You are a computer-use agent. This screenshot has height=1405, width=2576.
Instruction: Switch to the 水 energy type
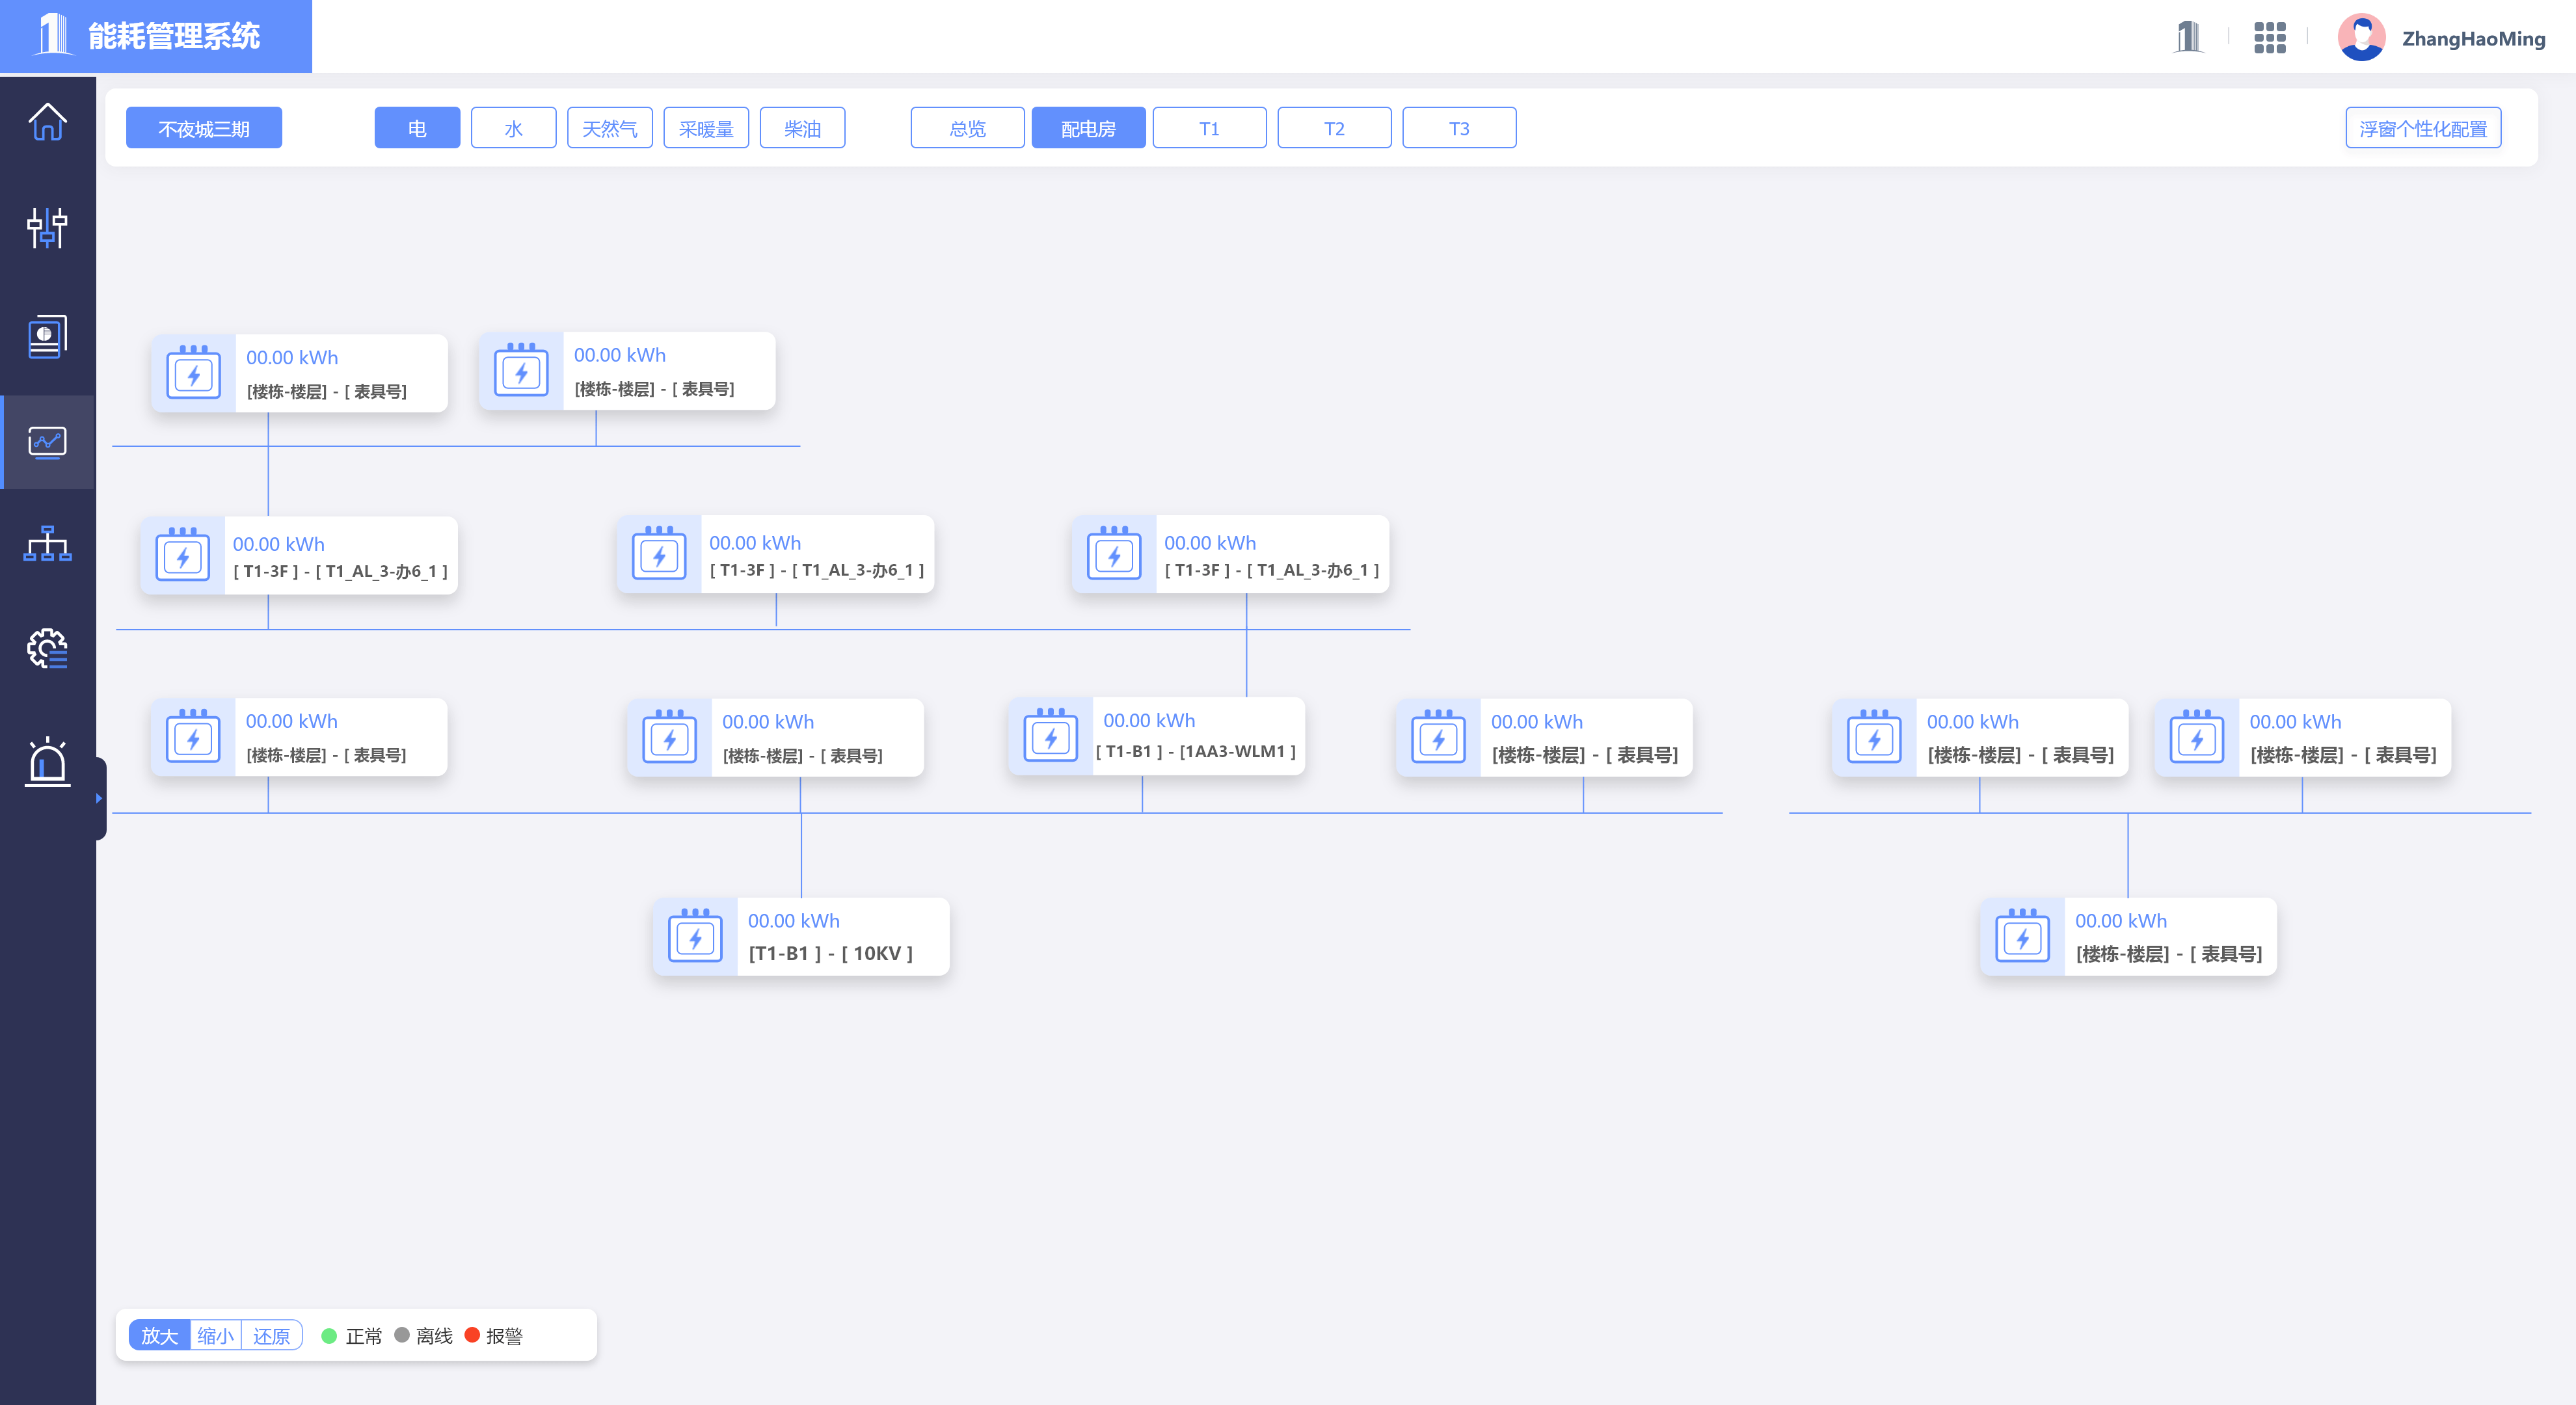513,128
